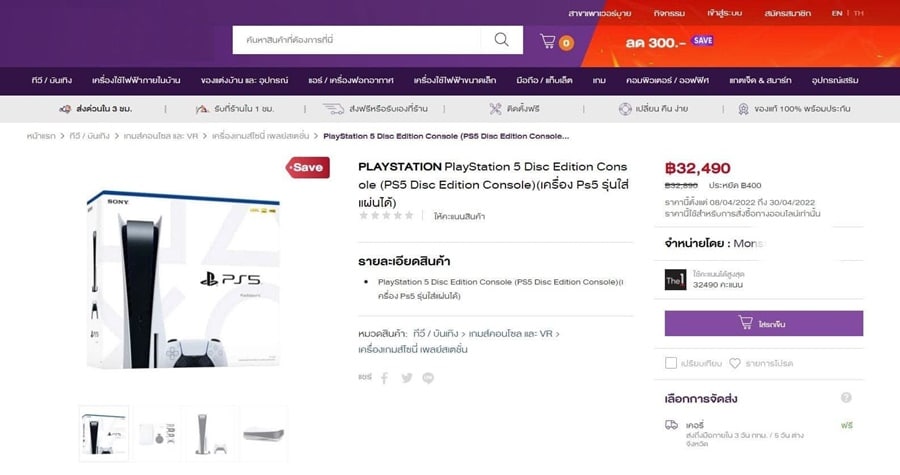Open the เกม category menu

tap(599, 80)
